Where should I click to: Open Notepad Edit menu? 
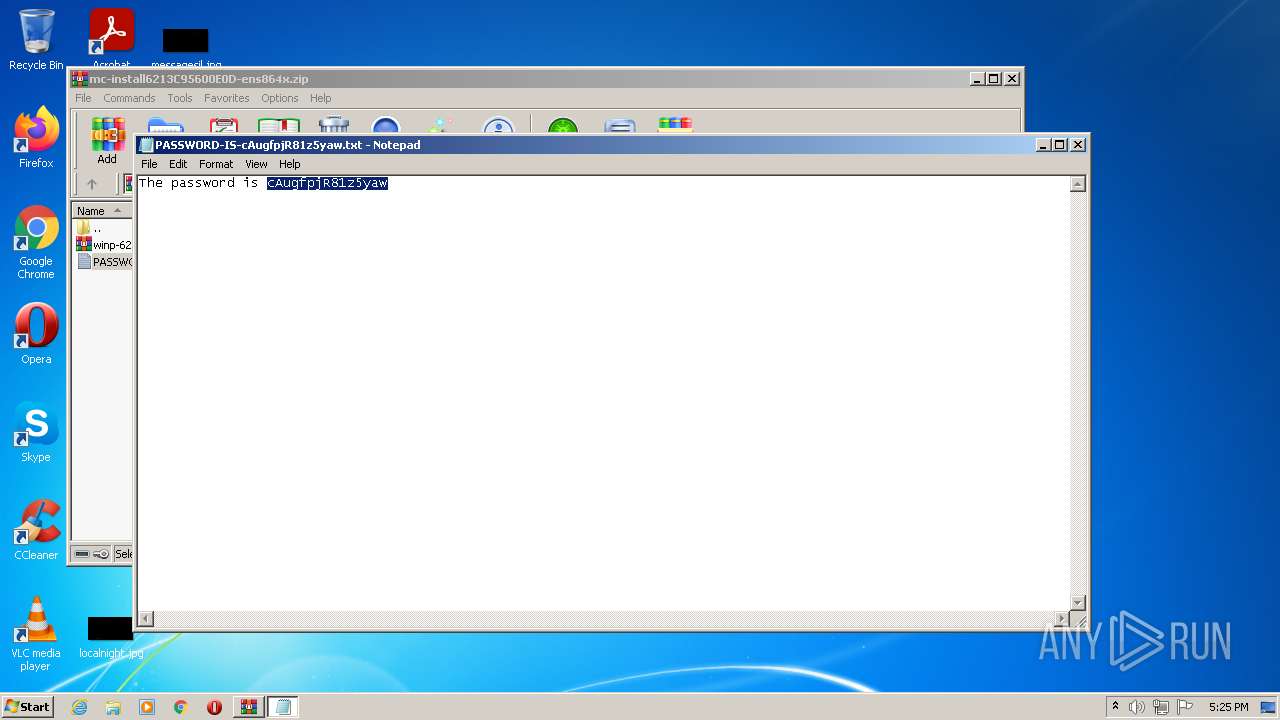tap(178, 164)
